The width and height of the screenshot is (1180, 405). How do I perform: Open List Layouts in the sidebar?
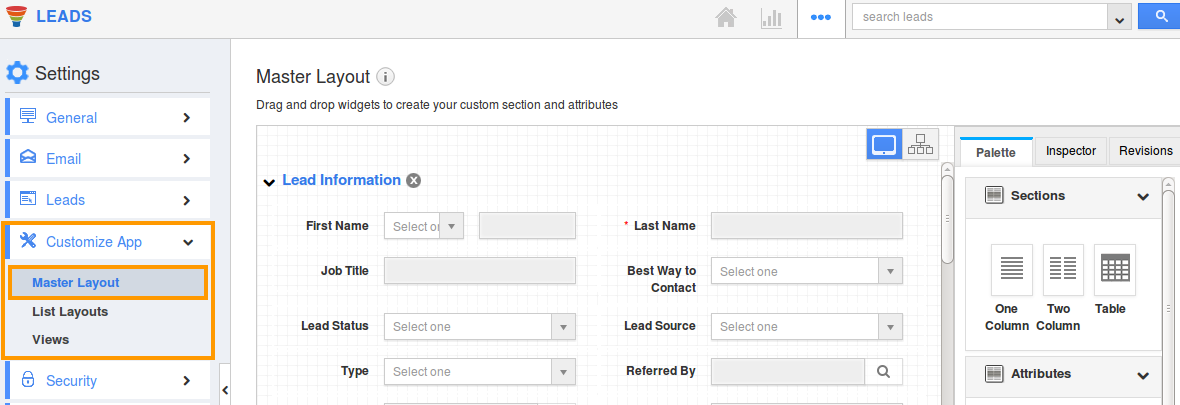(70, 312)
